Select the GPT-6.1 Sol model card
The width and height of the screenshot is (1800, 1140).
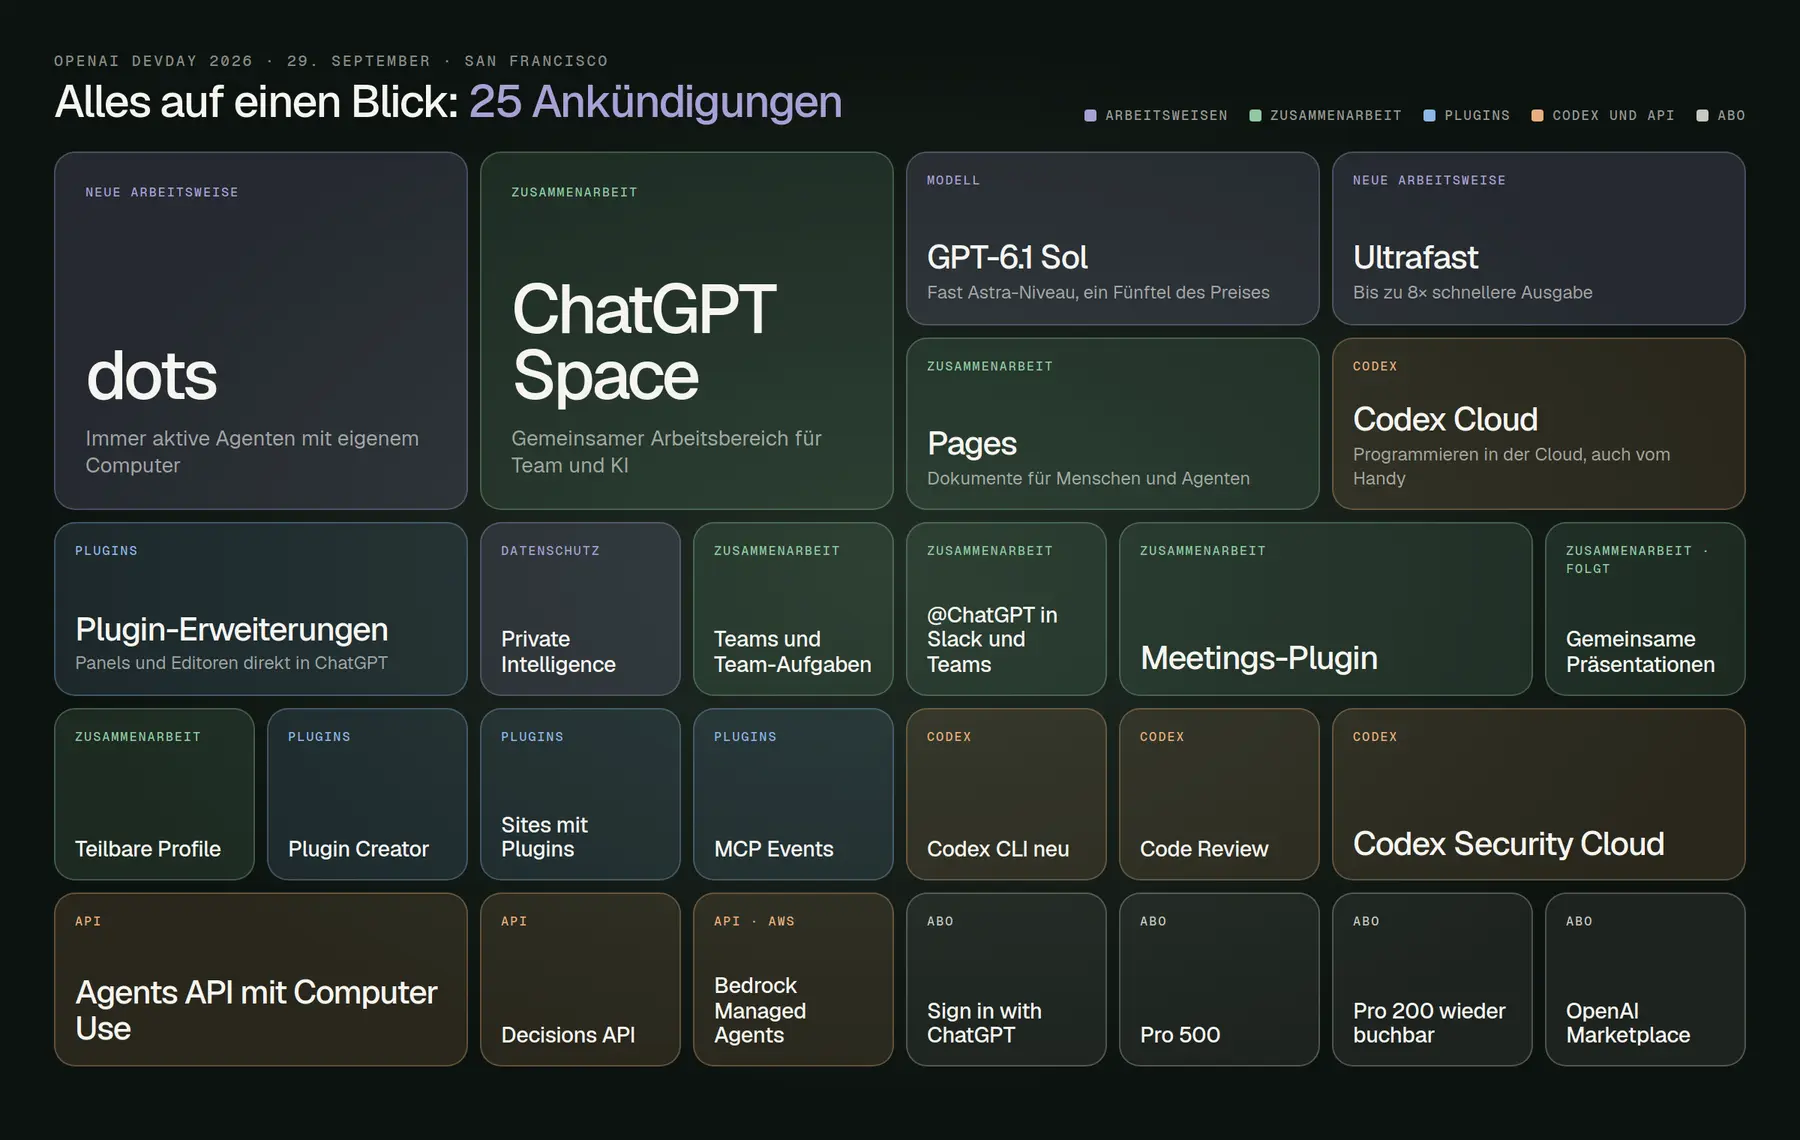[x=1113, y=238]
